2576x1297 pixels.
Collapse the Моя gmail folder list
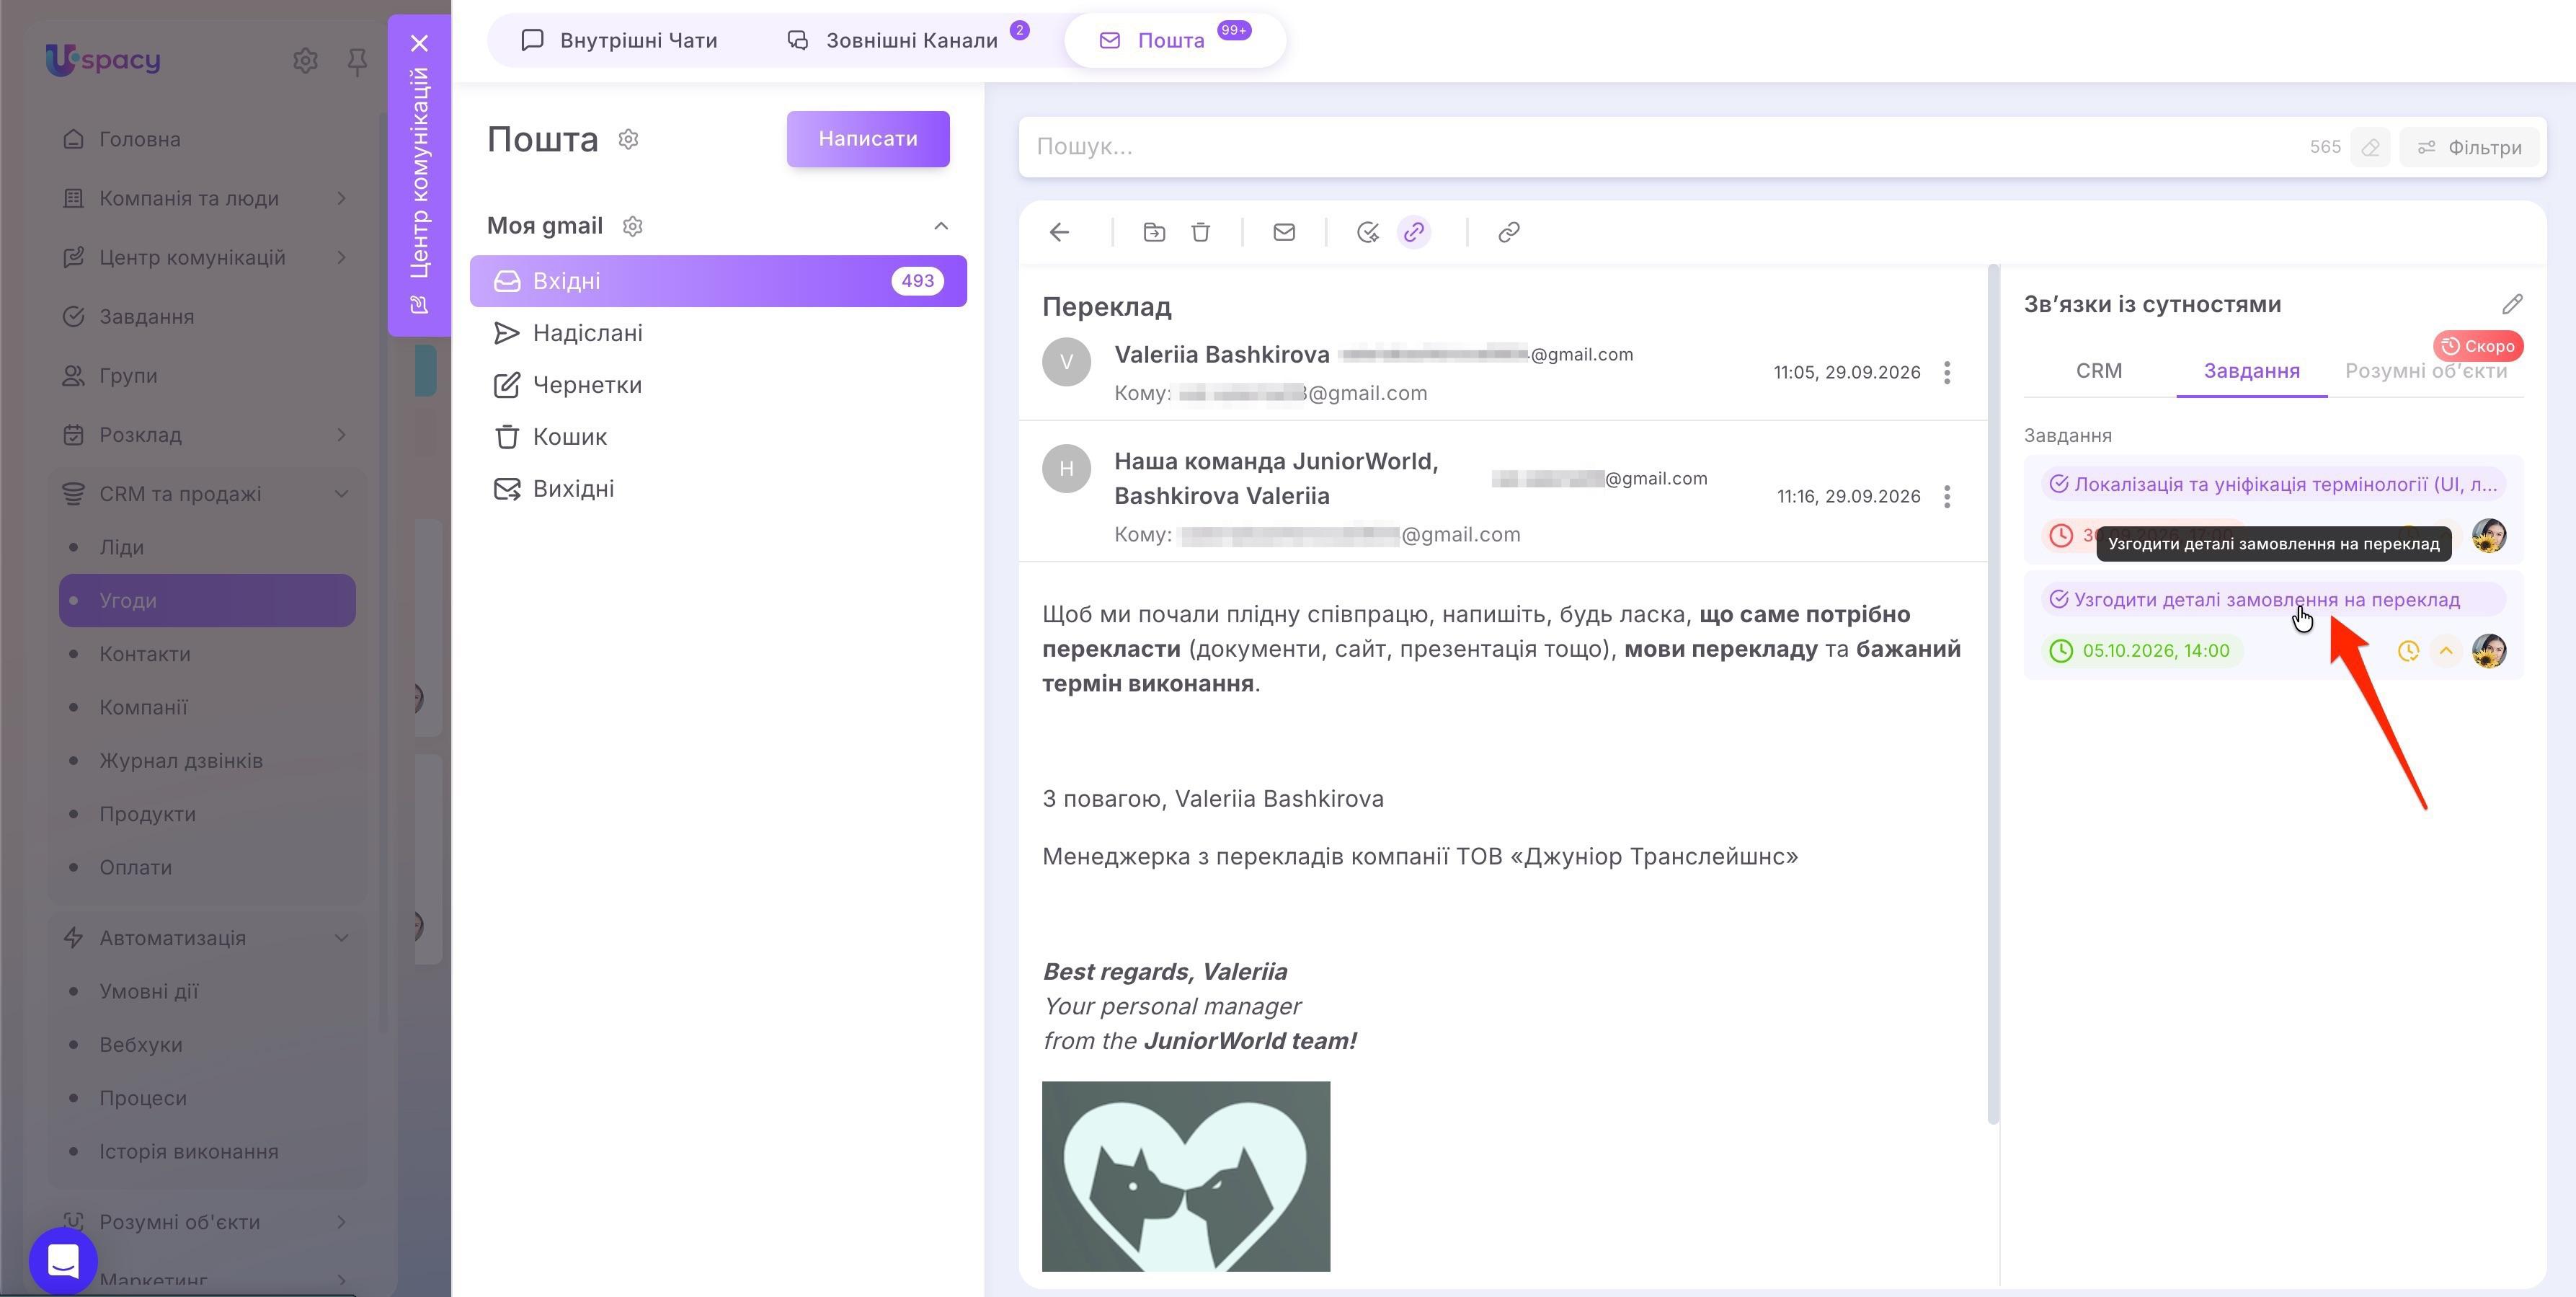(941, 226)
